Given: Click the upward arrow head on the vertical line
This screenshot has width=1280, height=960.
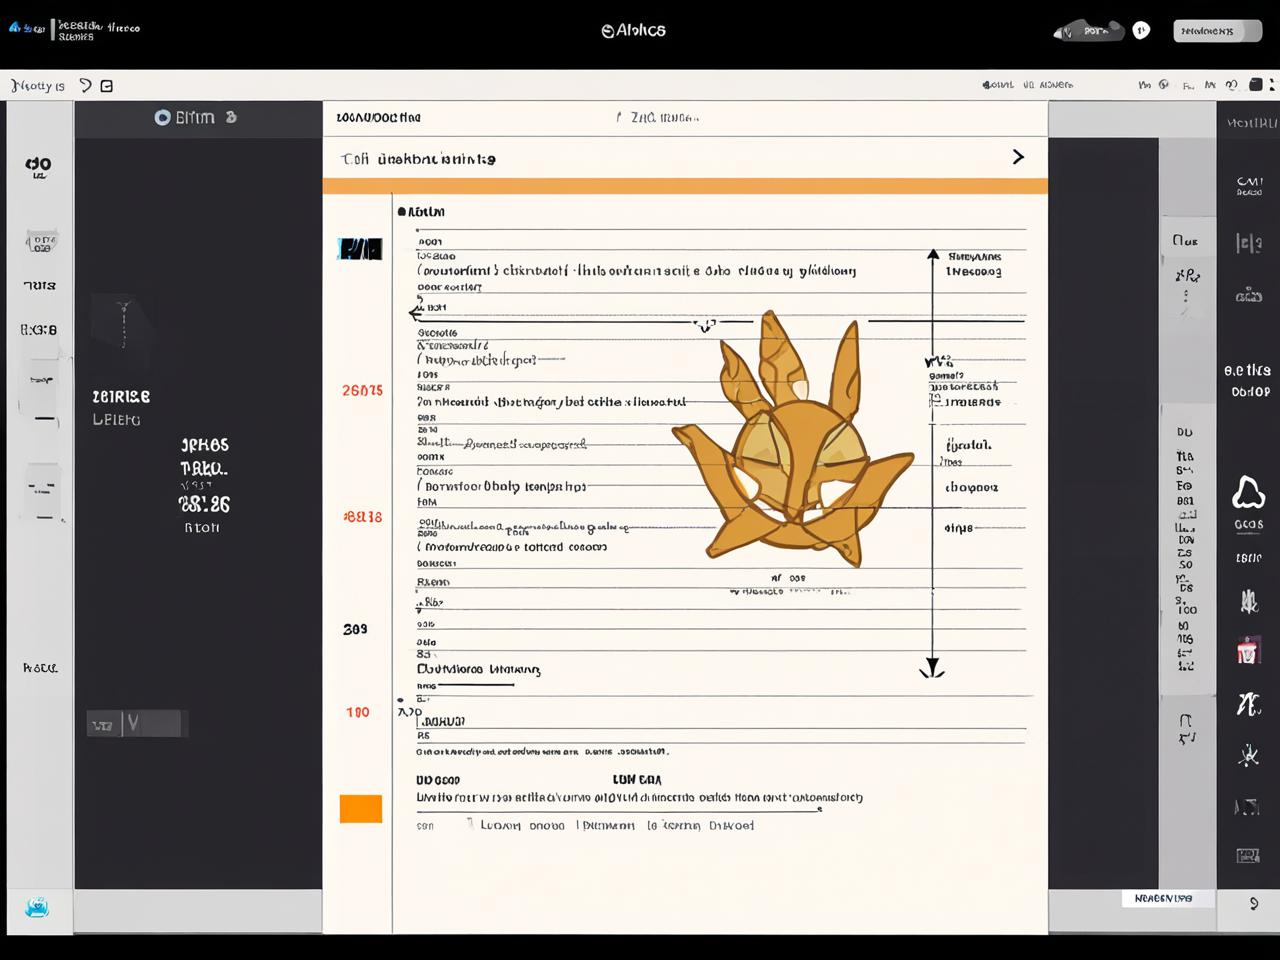Looking at the screenshot, I should click(x=933, y=254).
